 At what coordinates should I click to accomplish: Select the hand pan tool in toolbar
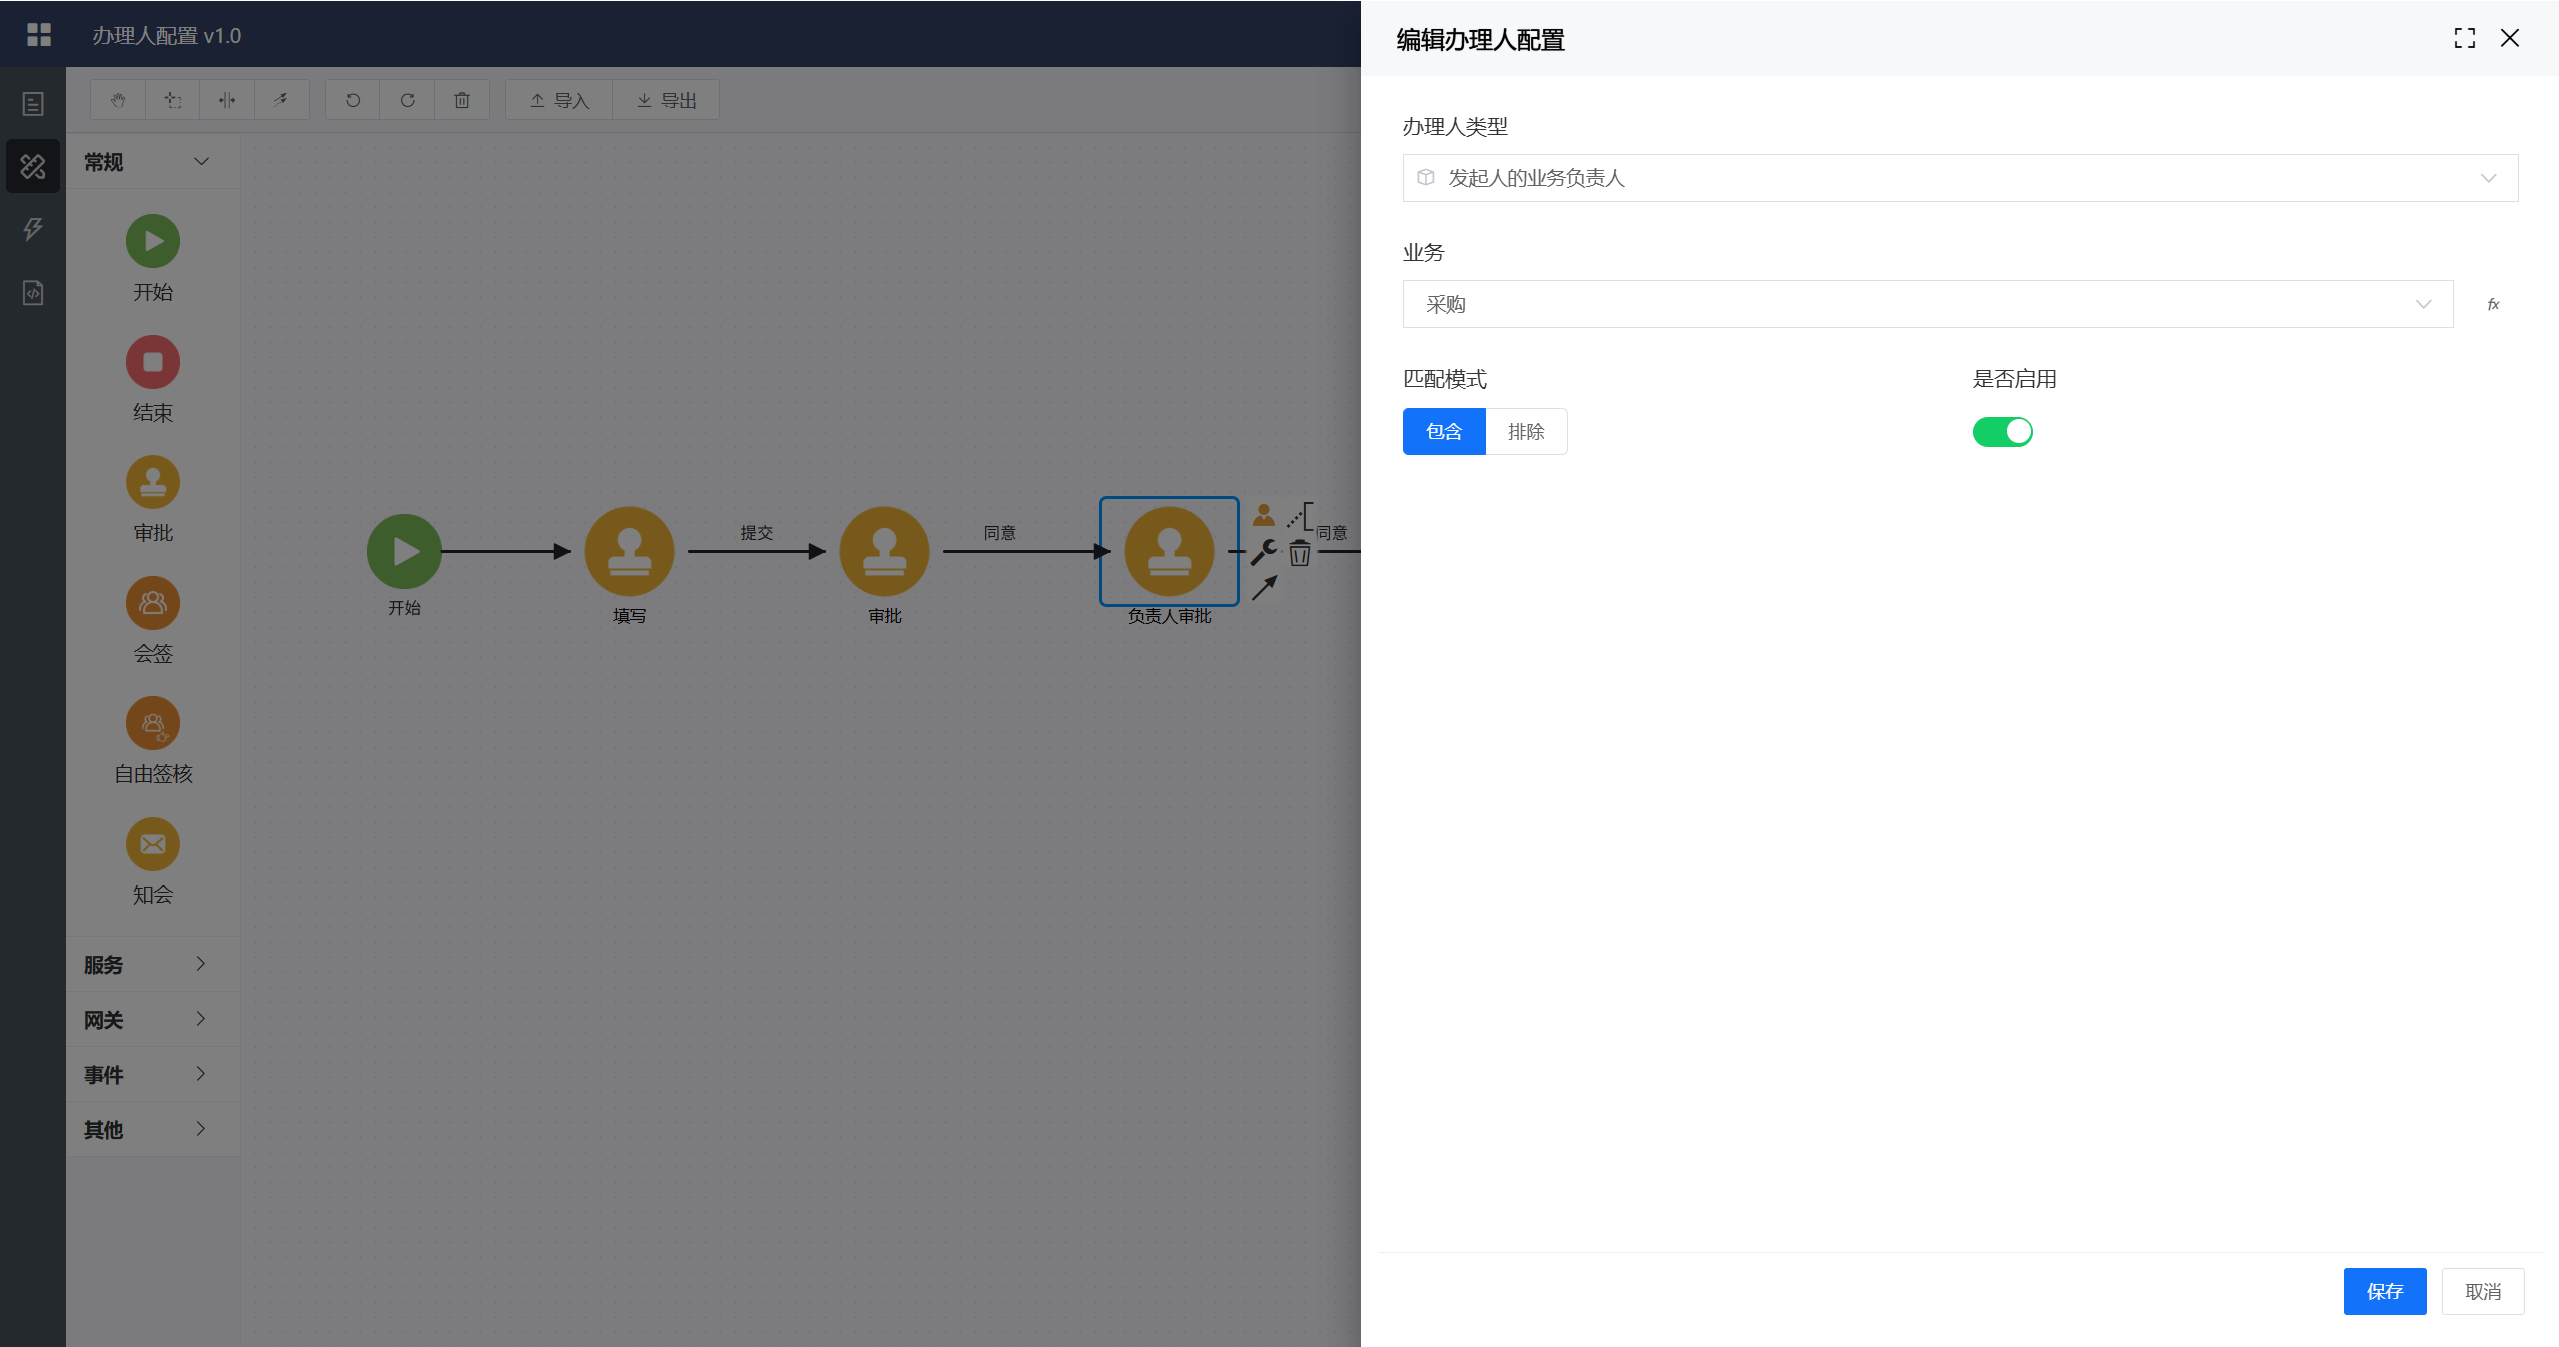pyautogui.click(x=118, y=100)
